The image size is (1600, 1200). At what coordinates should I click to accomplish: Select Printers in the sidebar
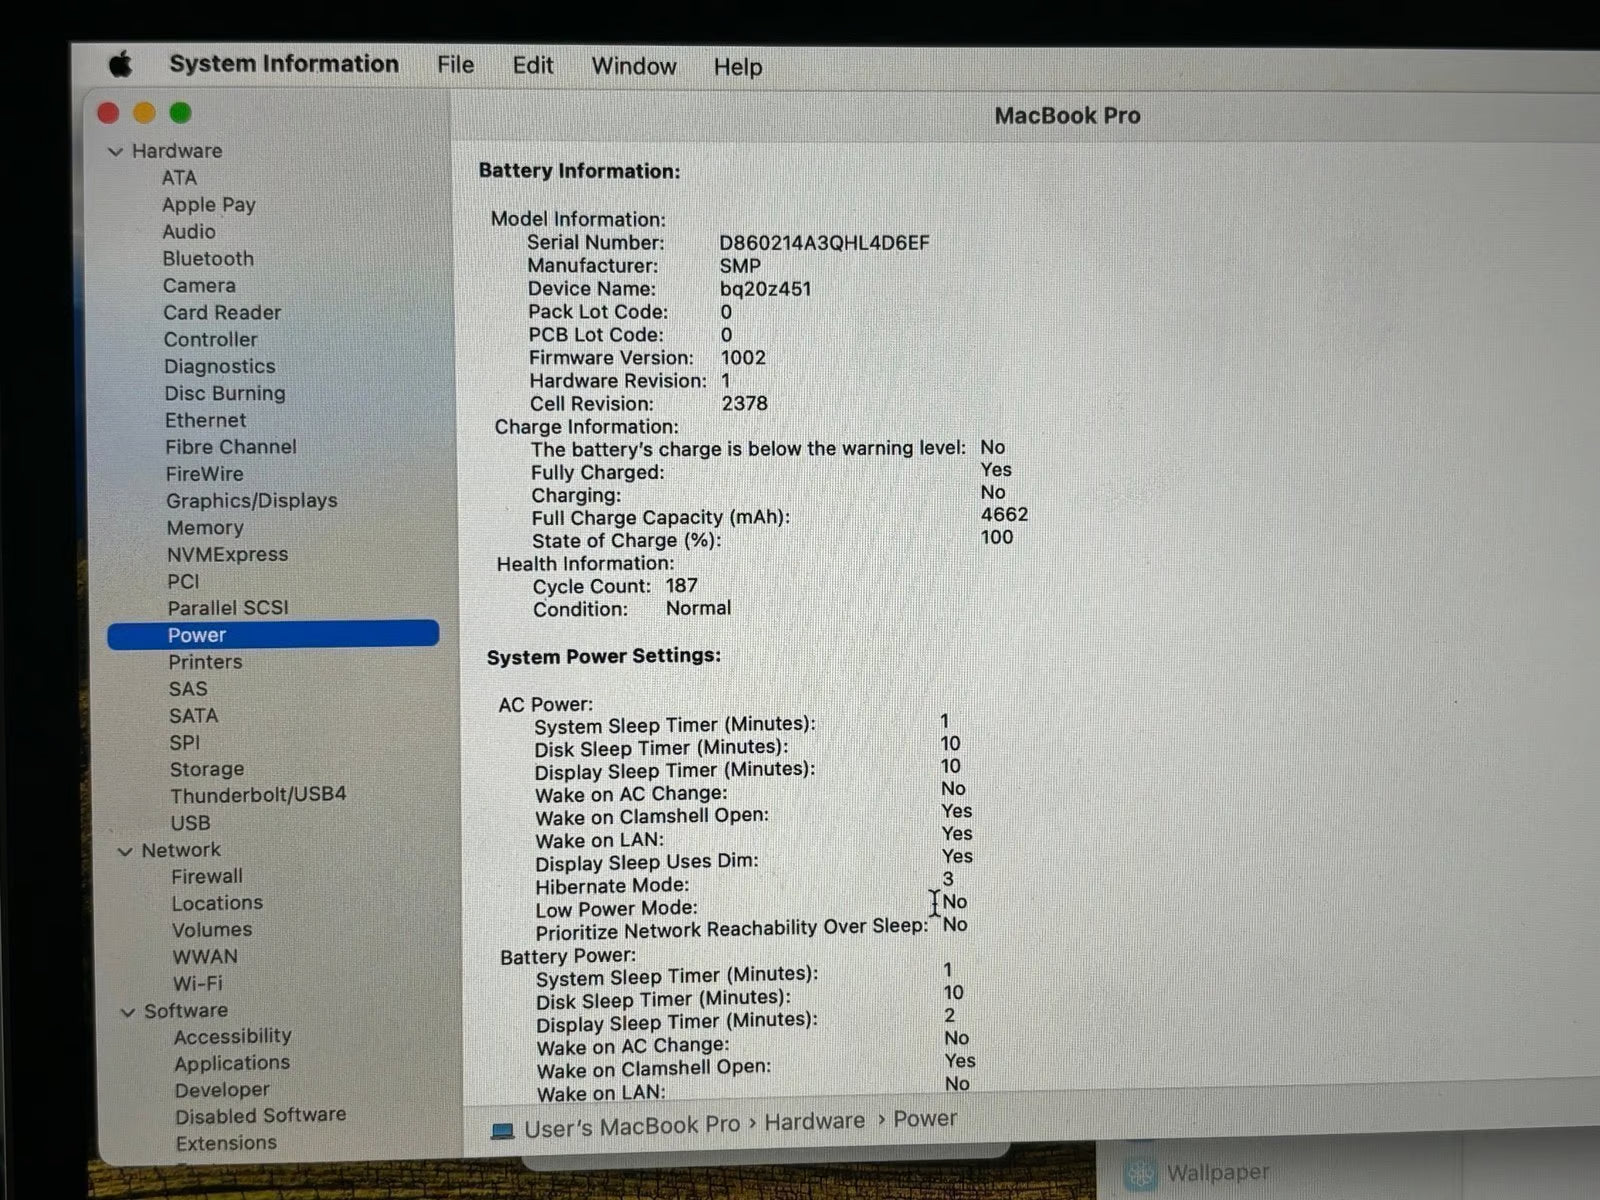coord(206,661)
